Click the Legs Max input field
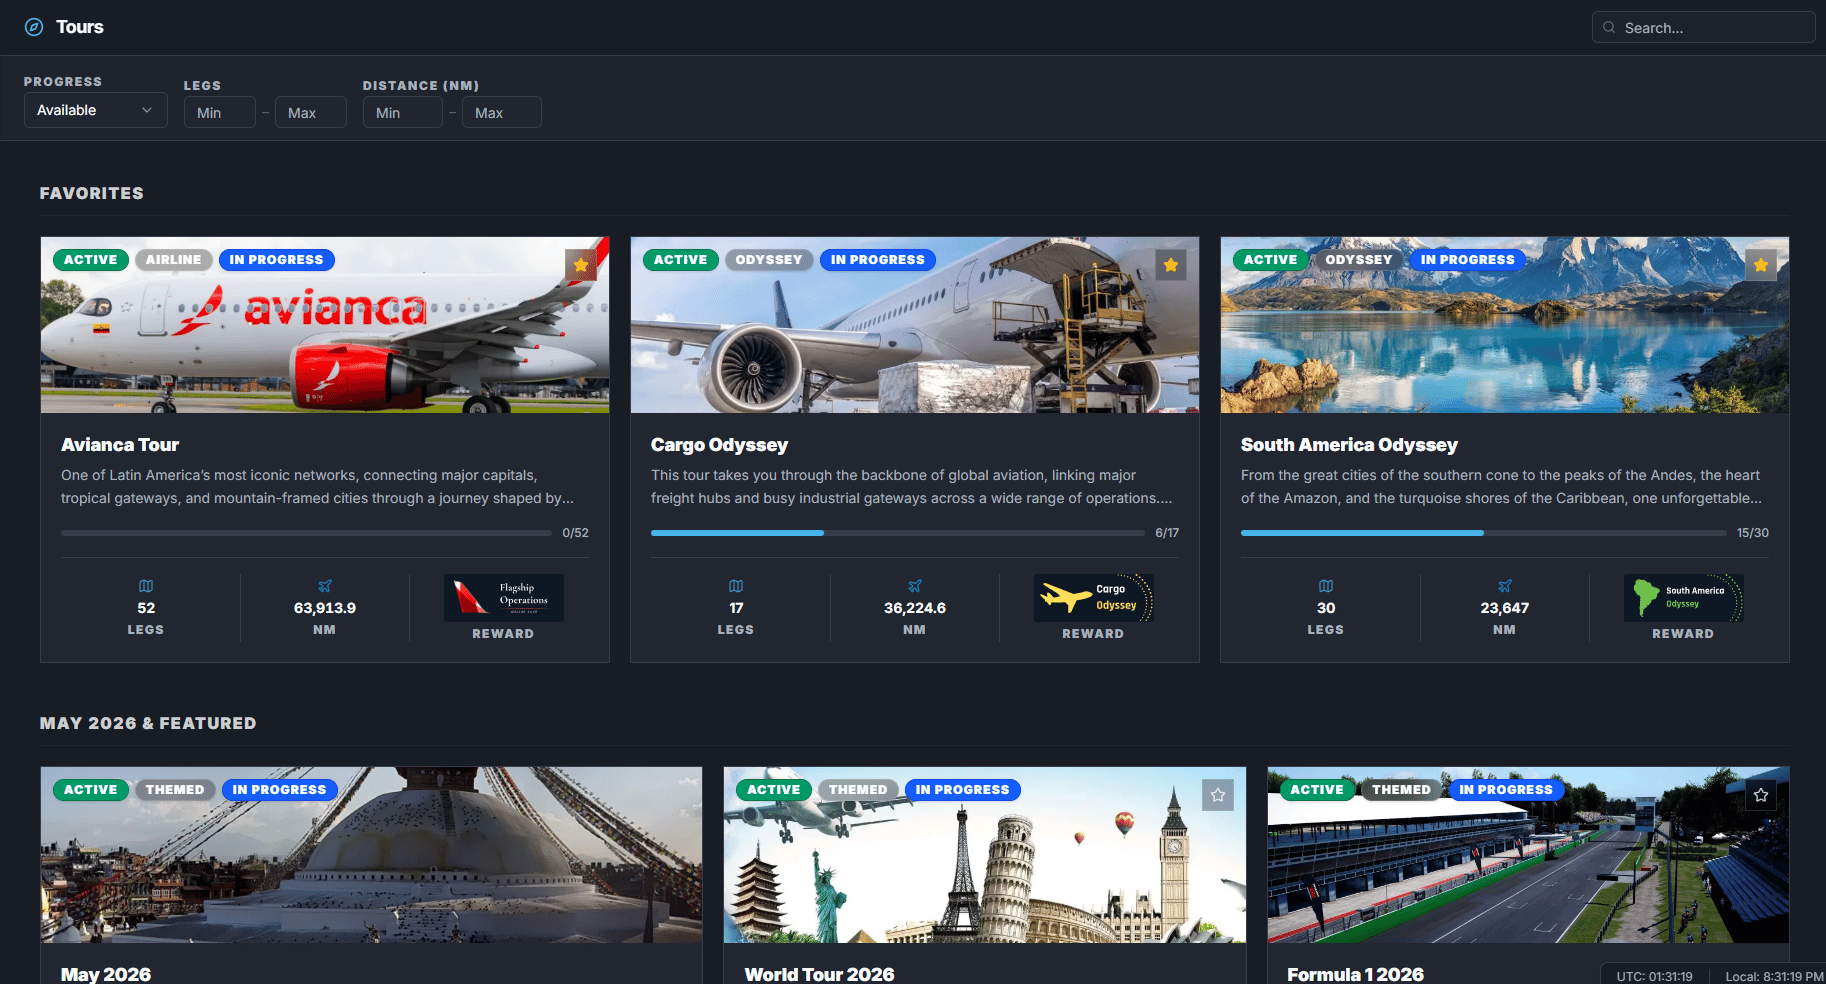The image size is (1826, 984). coord(311,112)
